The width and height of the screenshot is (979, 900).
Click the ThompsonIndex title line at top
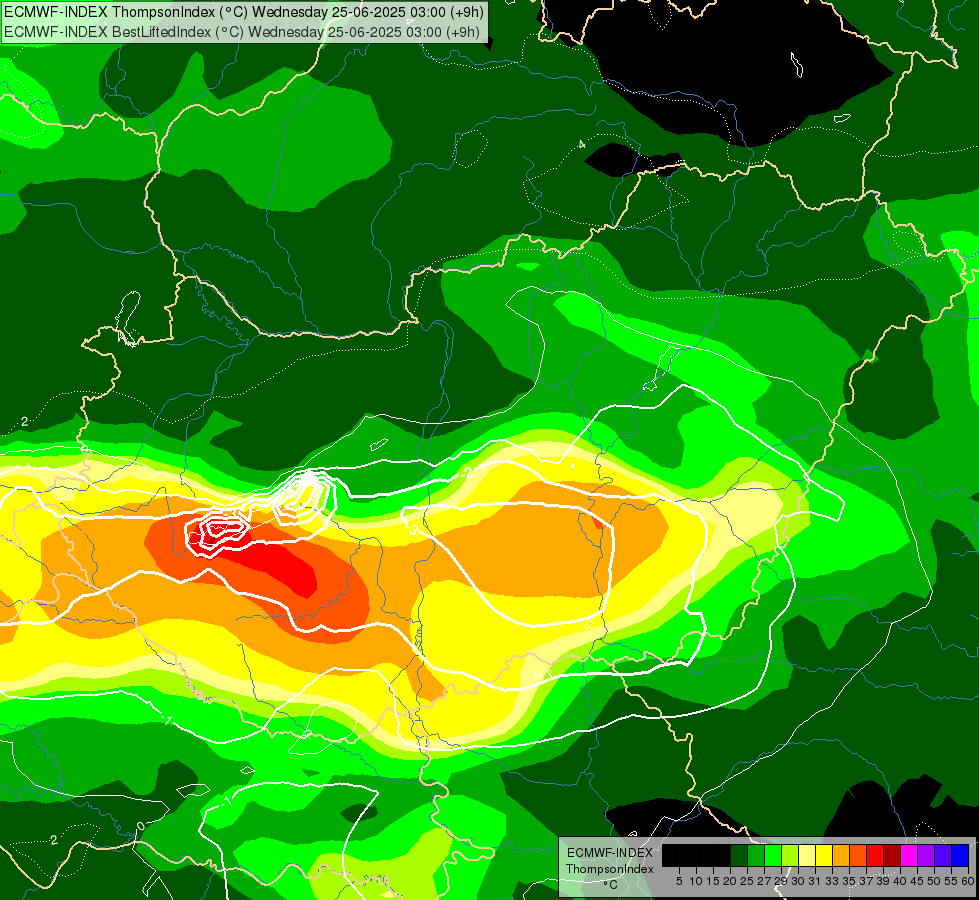[x=243, y=11]
